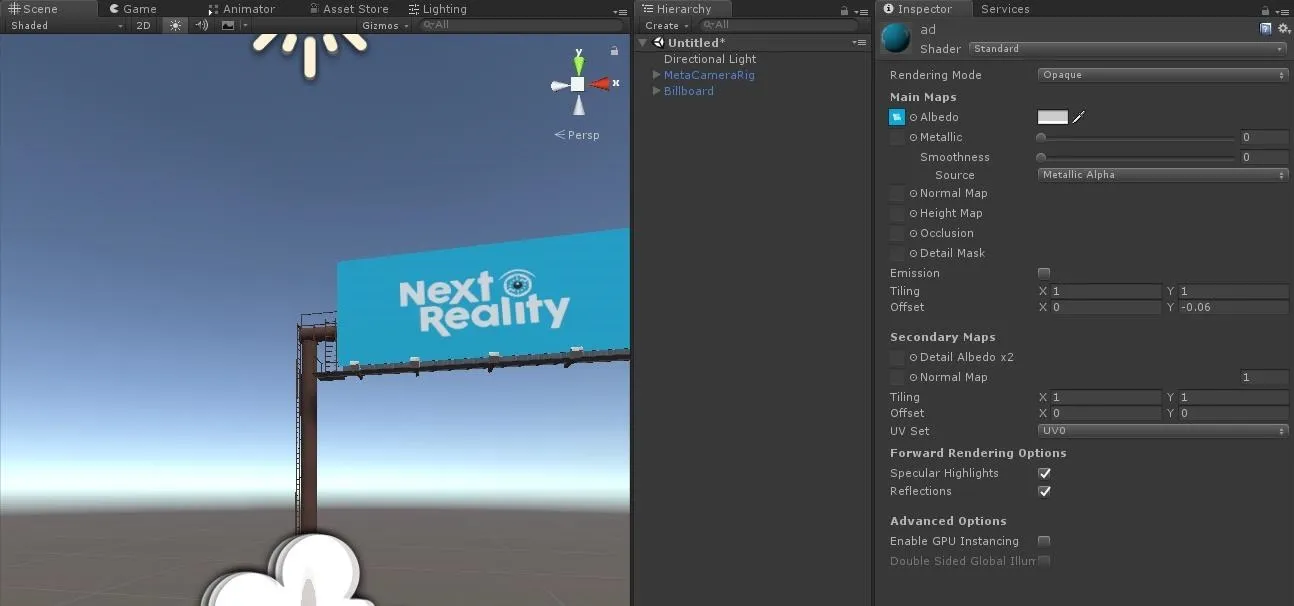The width and height of the screenshot is (1294, 606).
Task: Switch to the Services tab
Action: click(1005, 9)
